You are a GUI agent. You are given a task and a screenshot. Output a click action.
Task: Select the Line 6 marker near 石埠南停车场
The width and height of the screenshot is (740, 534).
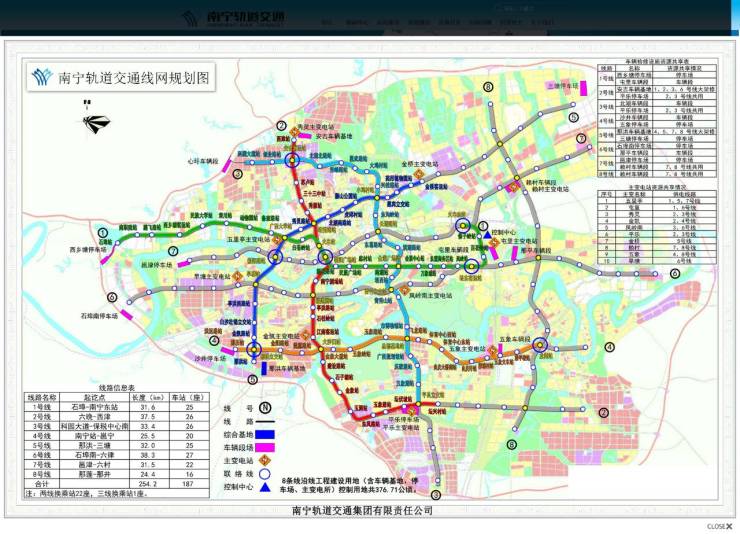coord(112,297)
